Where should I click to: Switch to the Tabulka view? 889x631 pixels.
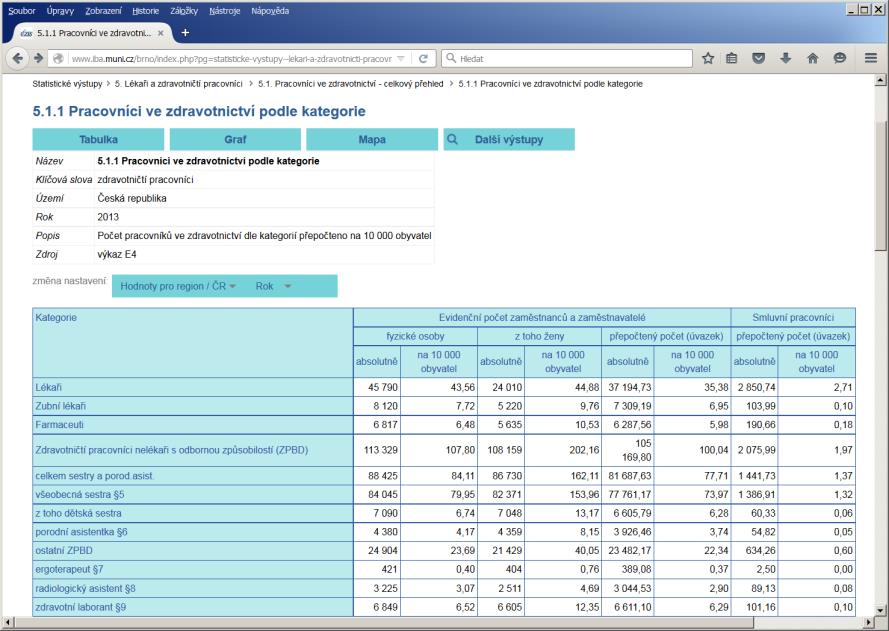pos(98,139)
